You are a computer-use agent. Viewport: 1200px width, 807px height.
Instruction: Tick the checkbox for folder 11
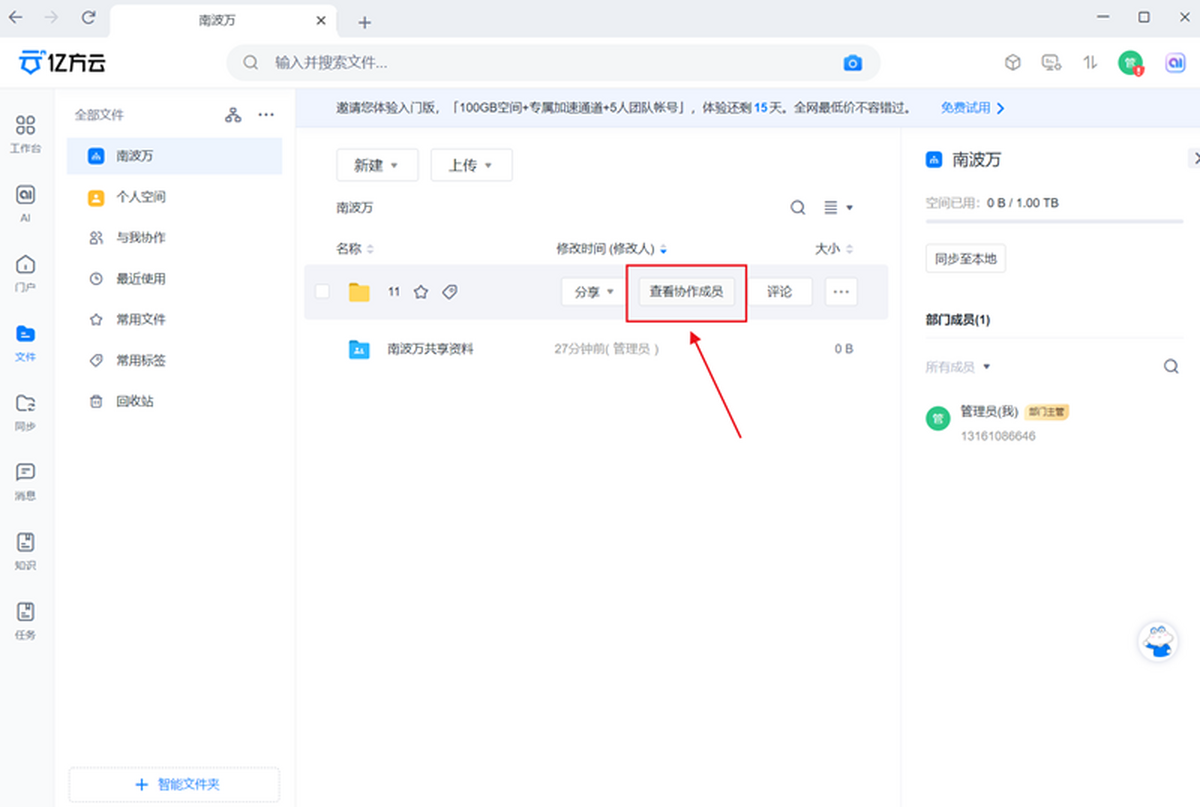pos(322,292)
